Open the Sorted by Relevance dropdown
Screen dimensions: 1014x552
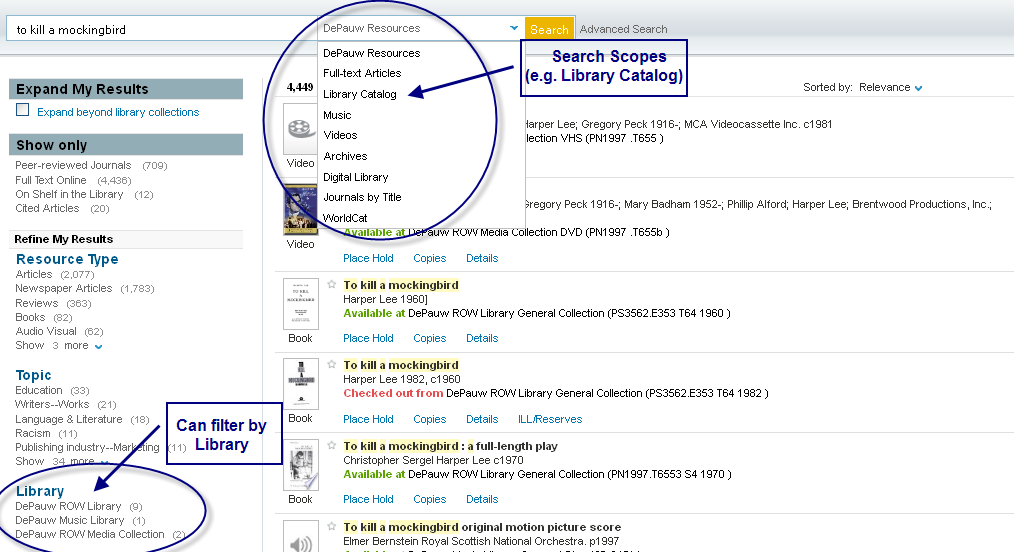tap(890, 87)
